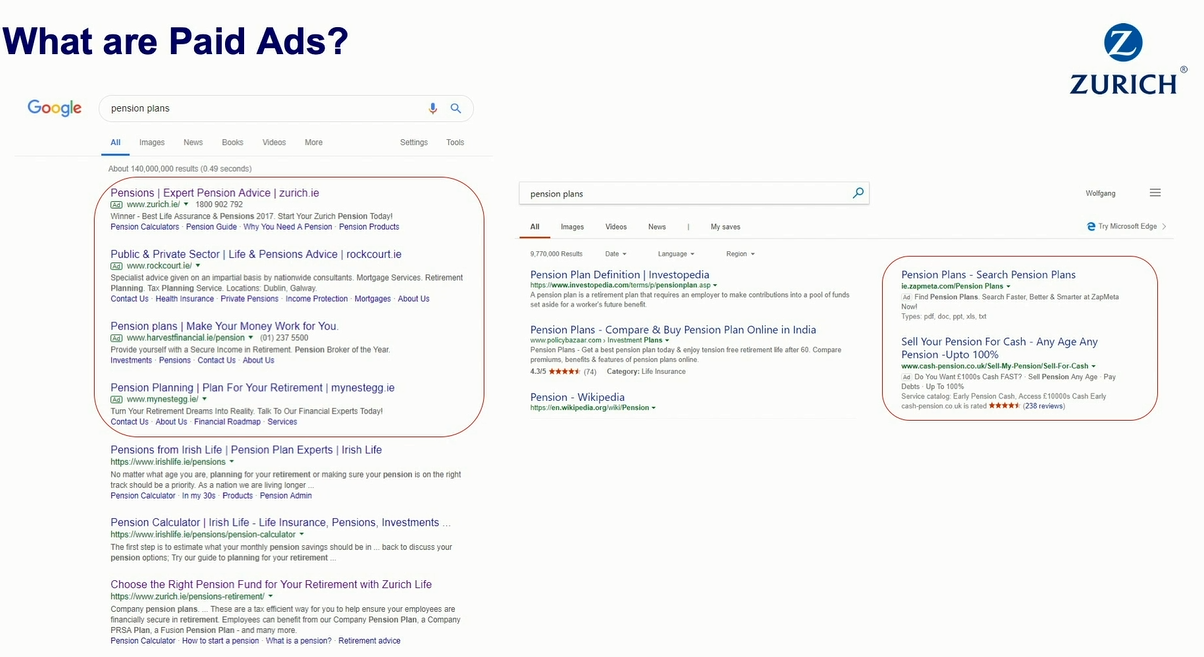Screen dimensions: 1204x657
Task: Click the Health Insurance sitelink under rockcourt.ie
Action: point(185,299)
